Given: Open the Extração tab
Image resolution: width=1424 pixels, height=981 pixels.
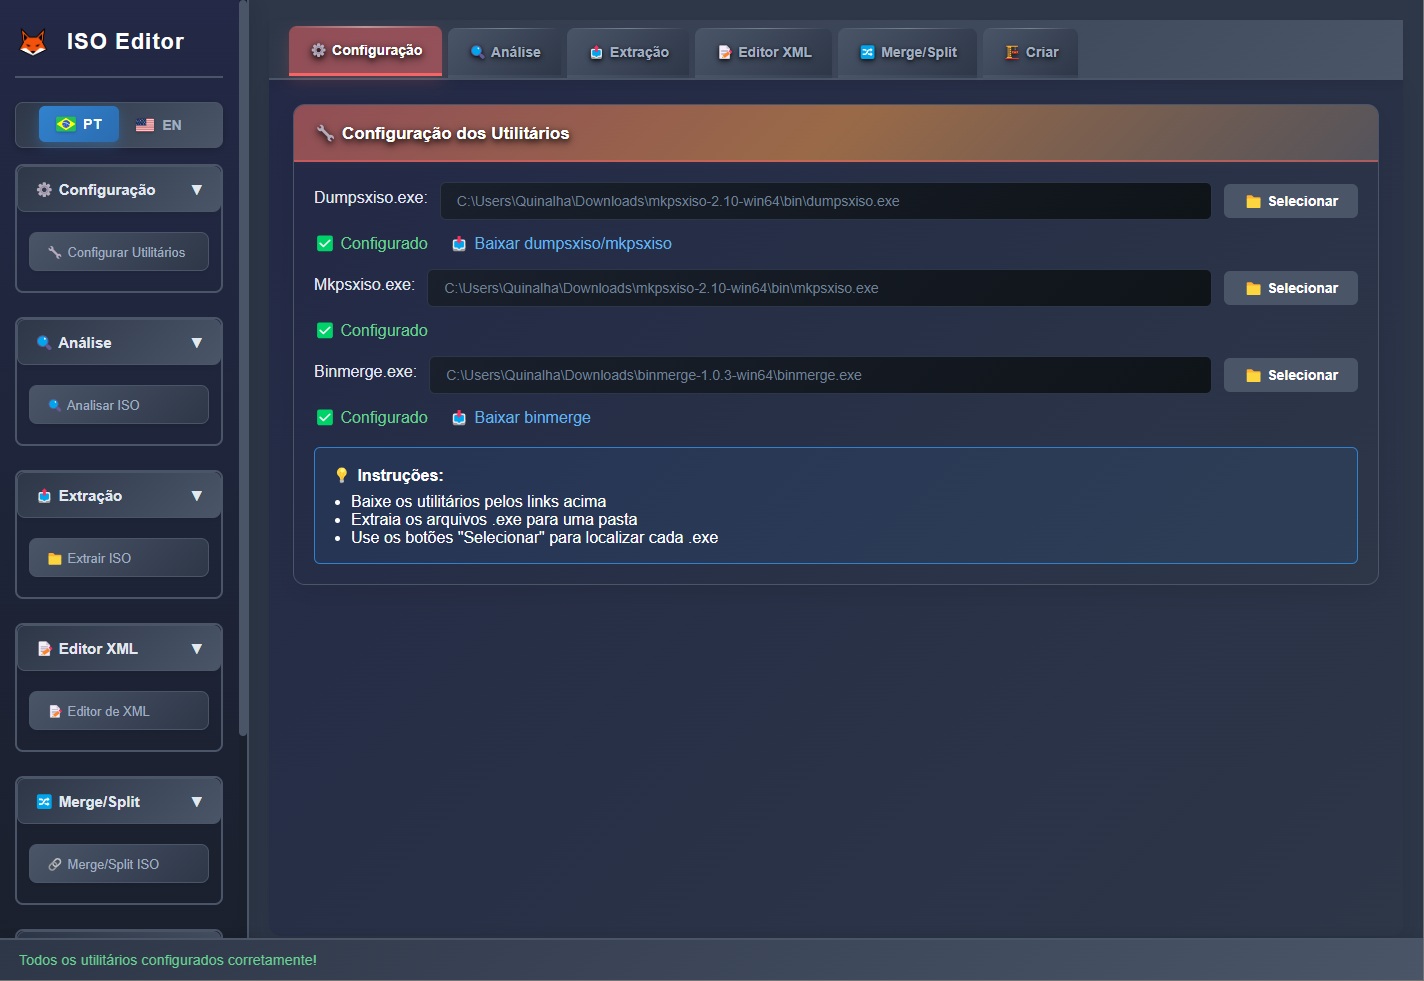Looking at the screenshot, I should point(629,52).
